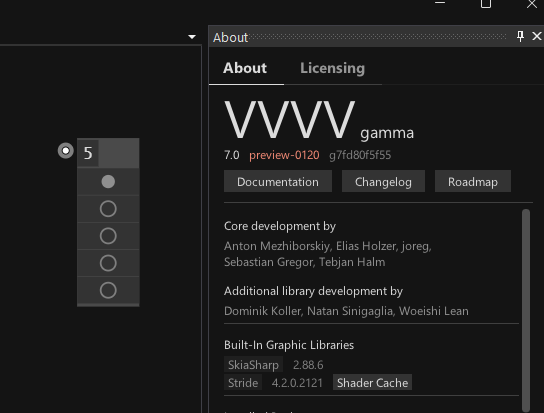Click the Stride version 4.2.0.2121
Screen dimensions: 544x413
(x=297, y=383)
